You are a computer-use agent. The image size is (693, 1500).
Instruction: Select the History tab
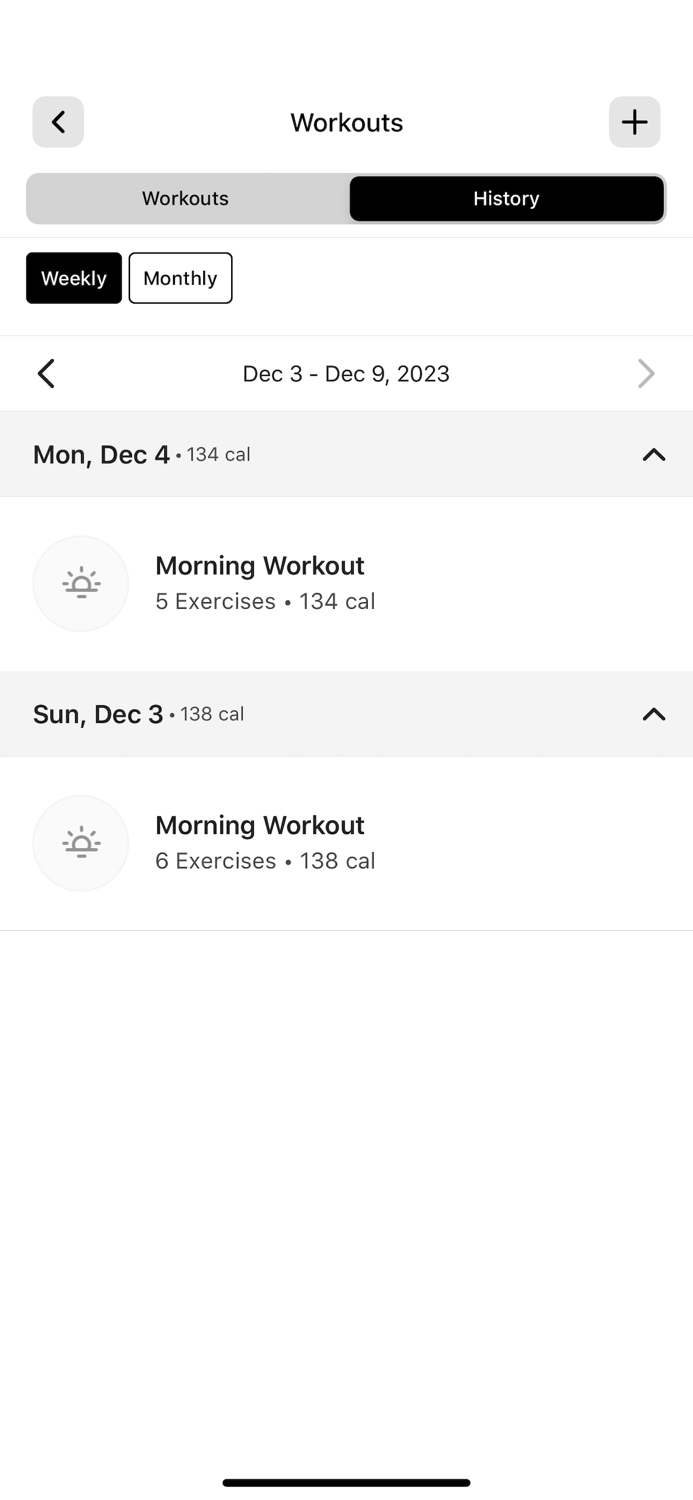click(x=506, y=198)
